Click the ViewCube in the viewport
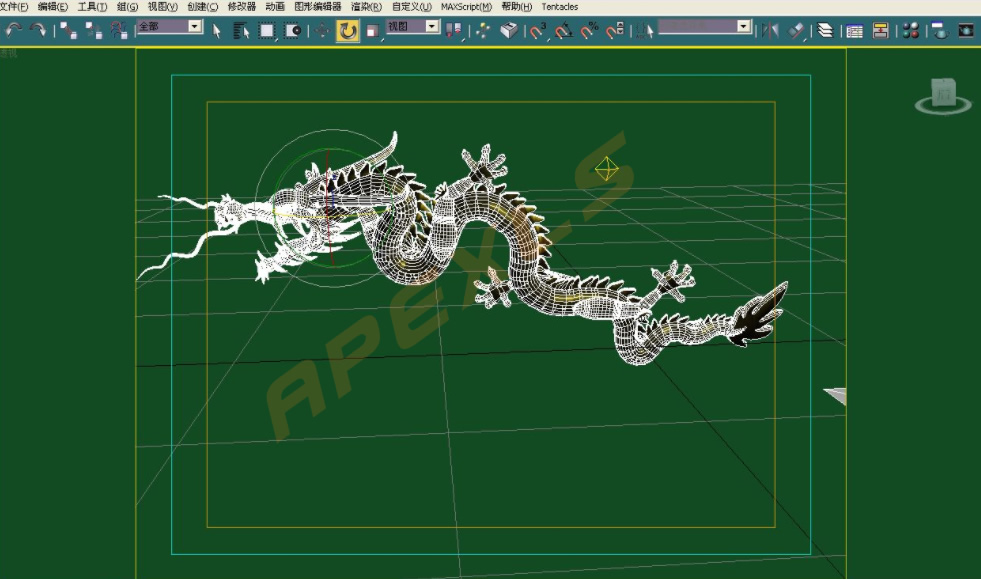Viewport: 981px width, 579px height. tap(943, 97)
